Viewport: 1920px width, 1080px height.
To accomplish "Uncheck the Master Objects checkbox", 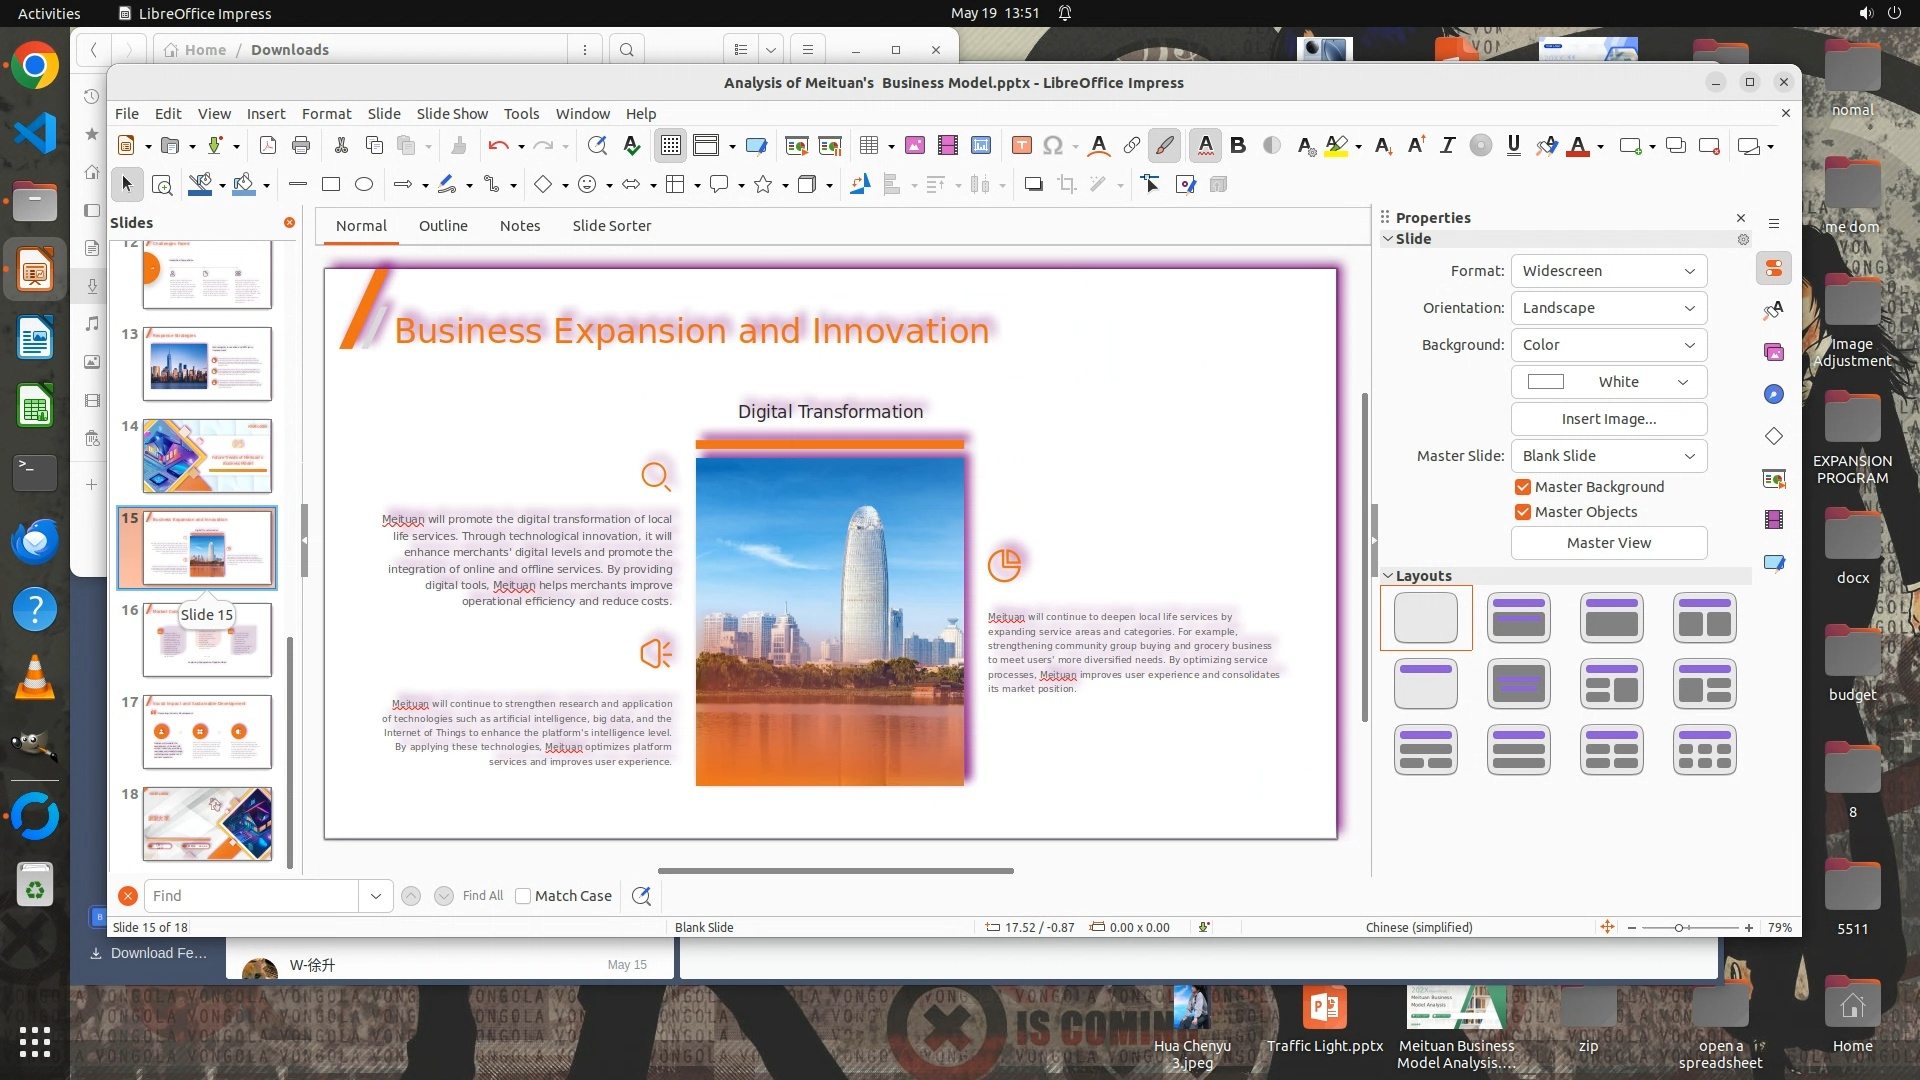I will click(x=1523, y=512).
